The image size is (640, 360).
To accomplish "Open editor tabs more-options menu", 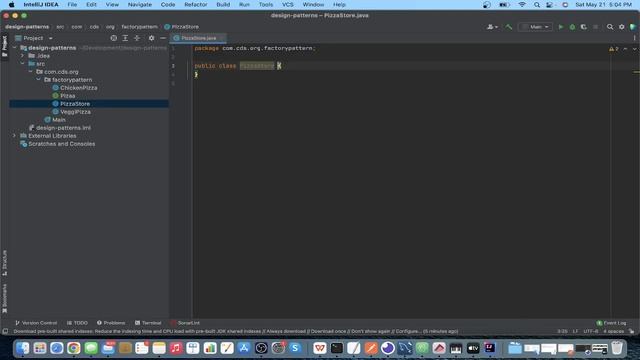I will [x=634, y=38].
